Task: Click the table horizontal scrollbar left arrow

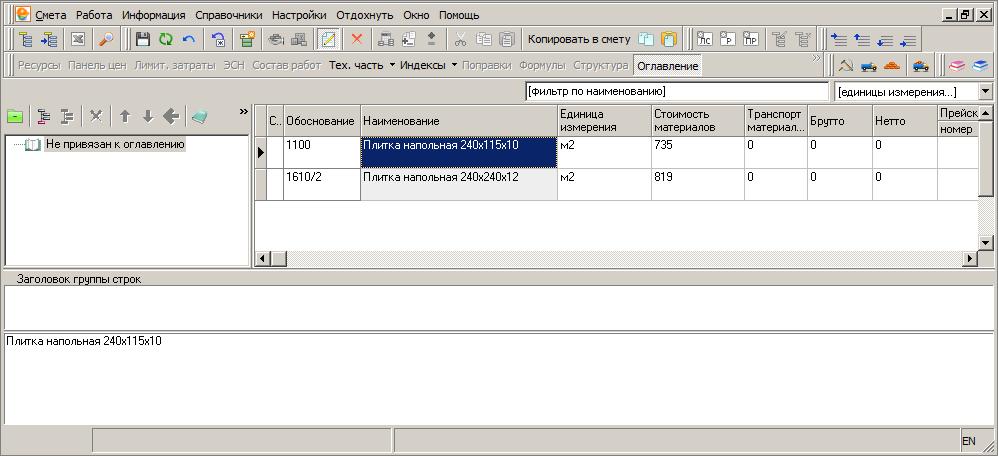Action: (262, 258)
